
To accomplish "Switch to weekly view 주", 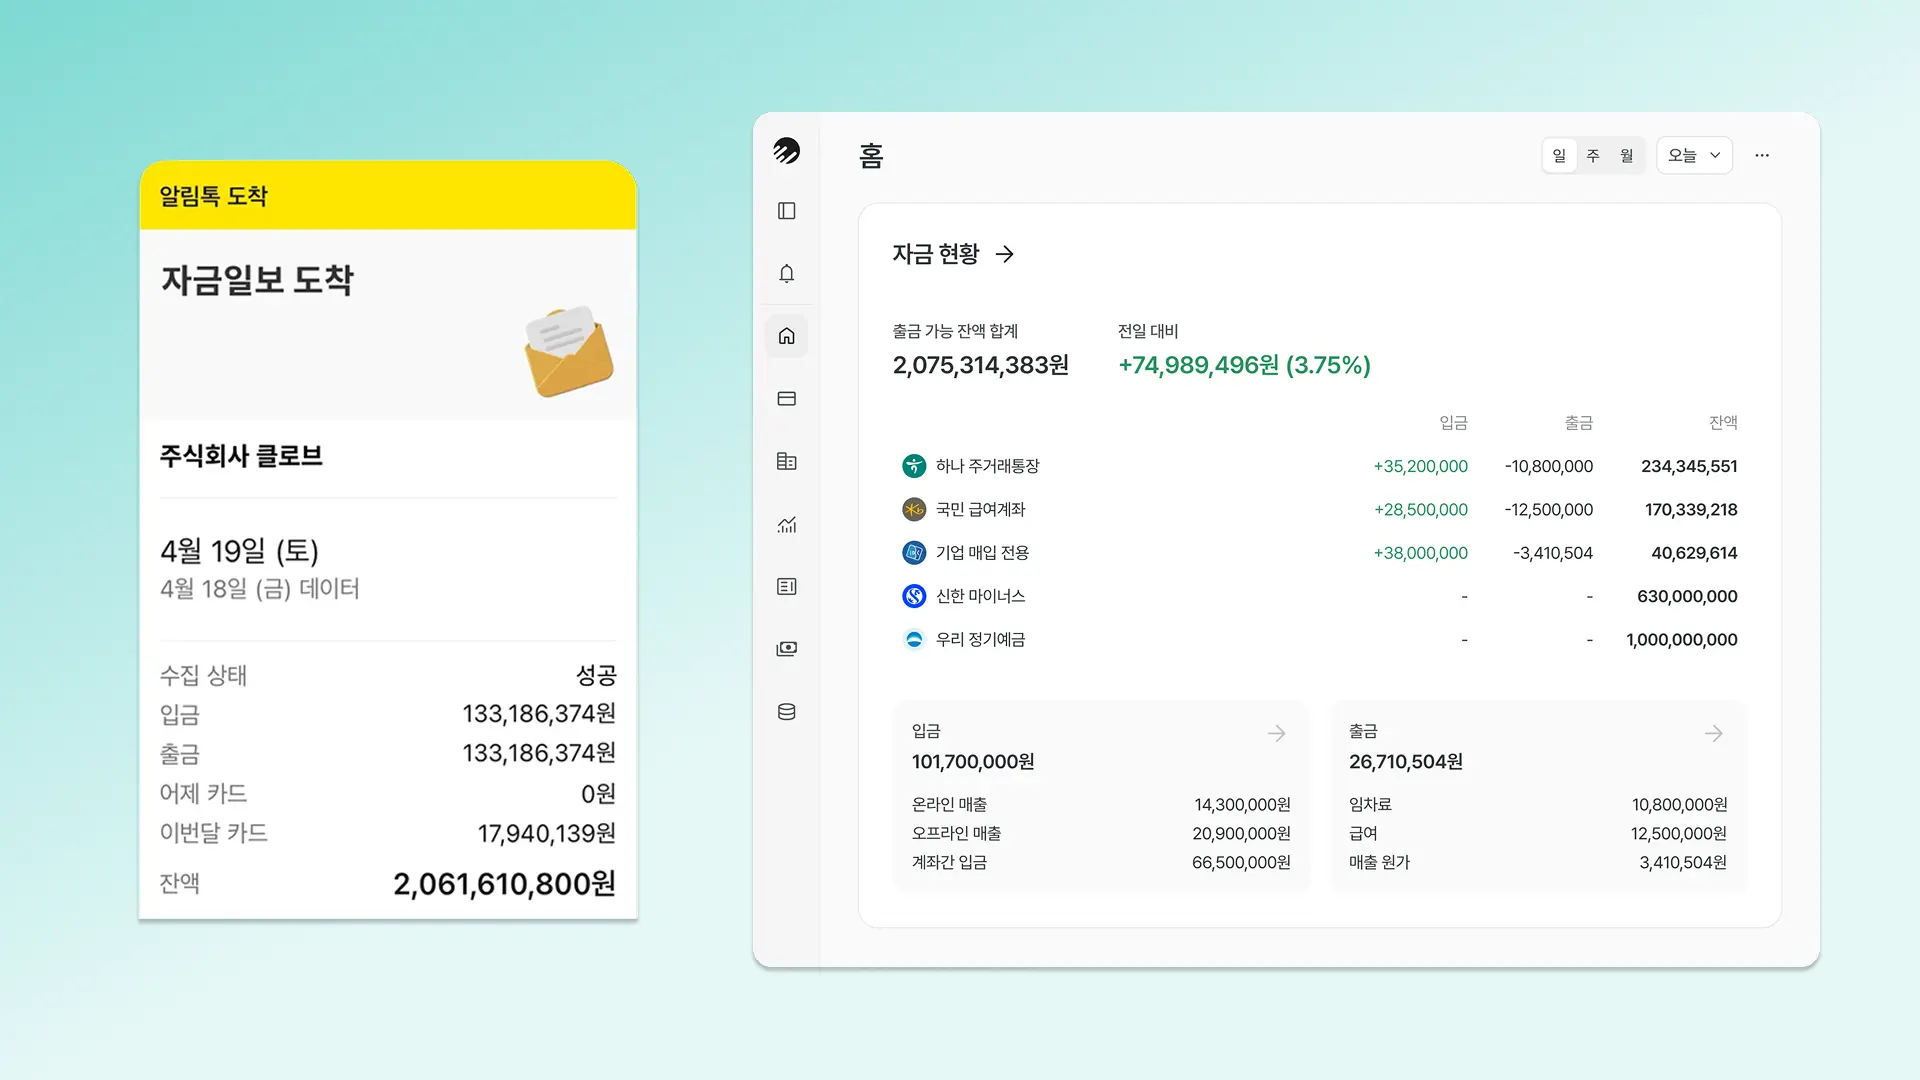I will 1593,156.
